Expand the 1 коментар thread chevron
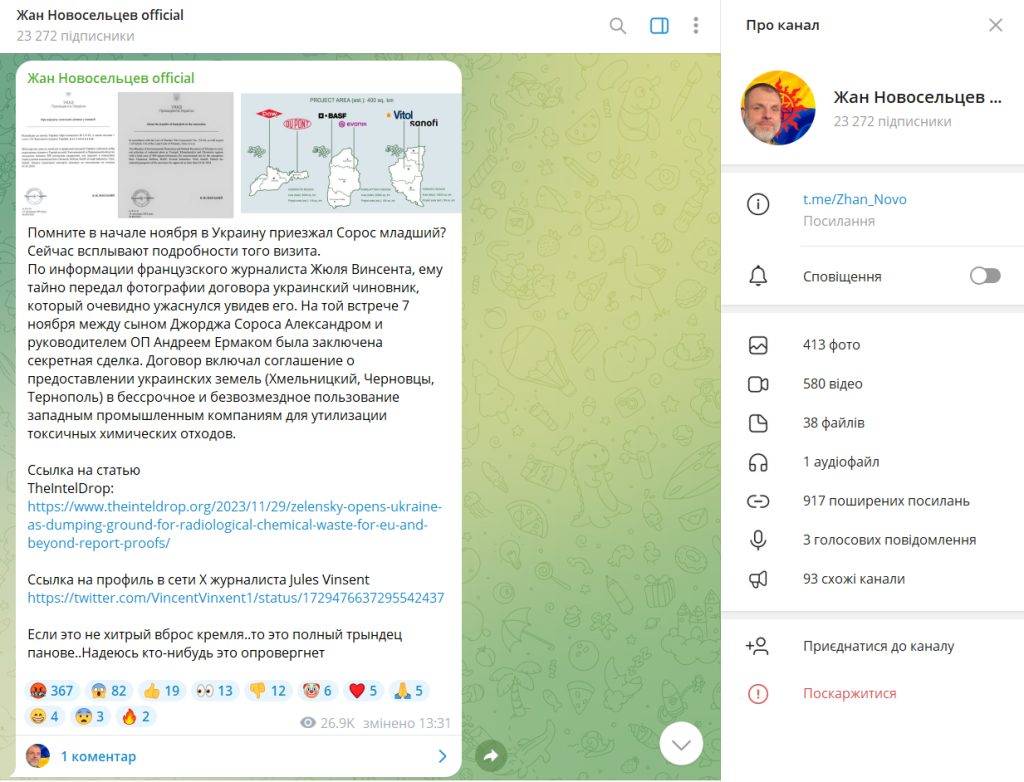Image resolution: width=1024 pixels, height=782 pixels. point(442,756)
